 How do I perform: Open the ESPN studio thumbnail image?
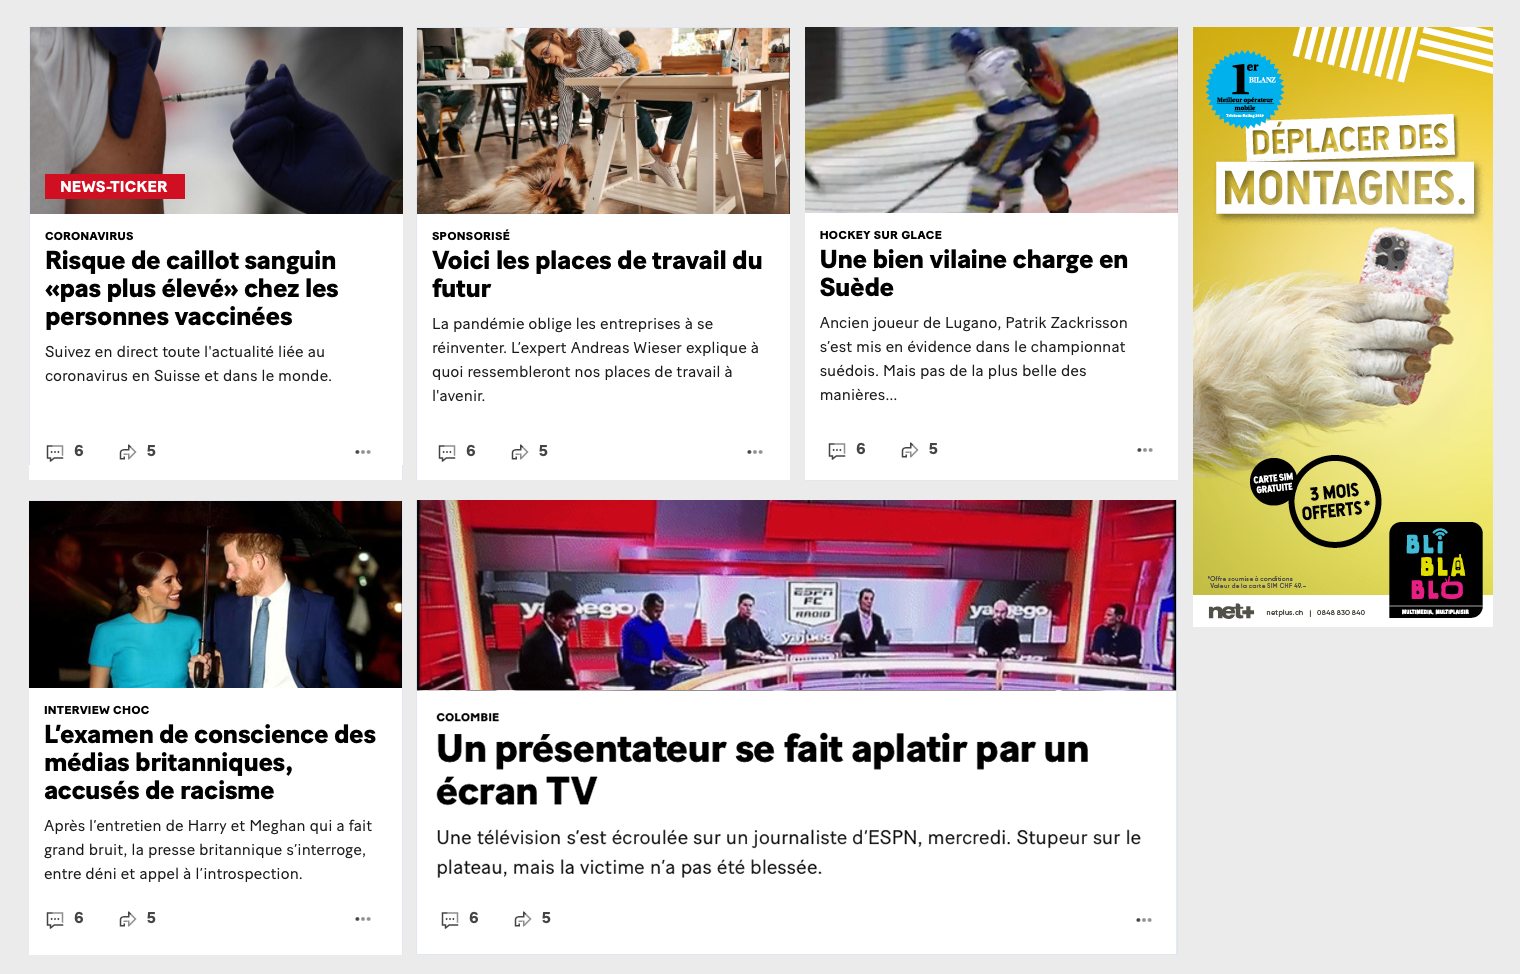(796, 595)
